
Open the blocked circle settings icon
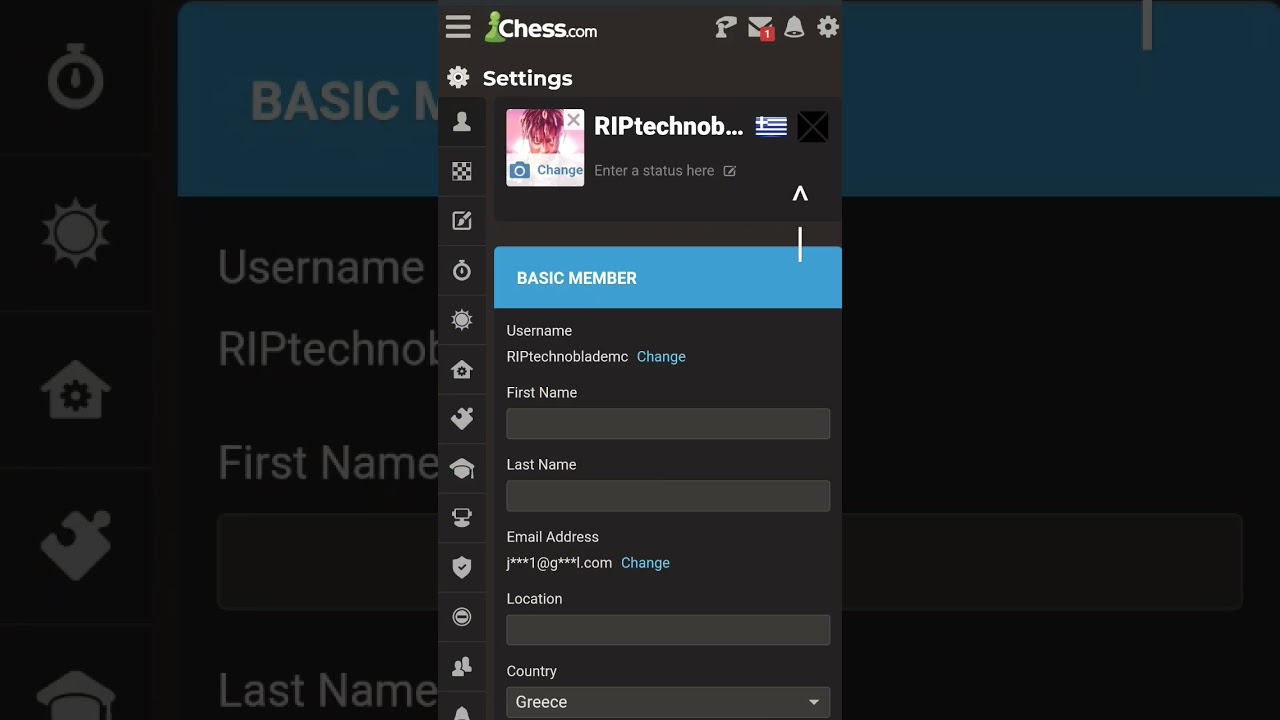tap(462, 617)
